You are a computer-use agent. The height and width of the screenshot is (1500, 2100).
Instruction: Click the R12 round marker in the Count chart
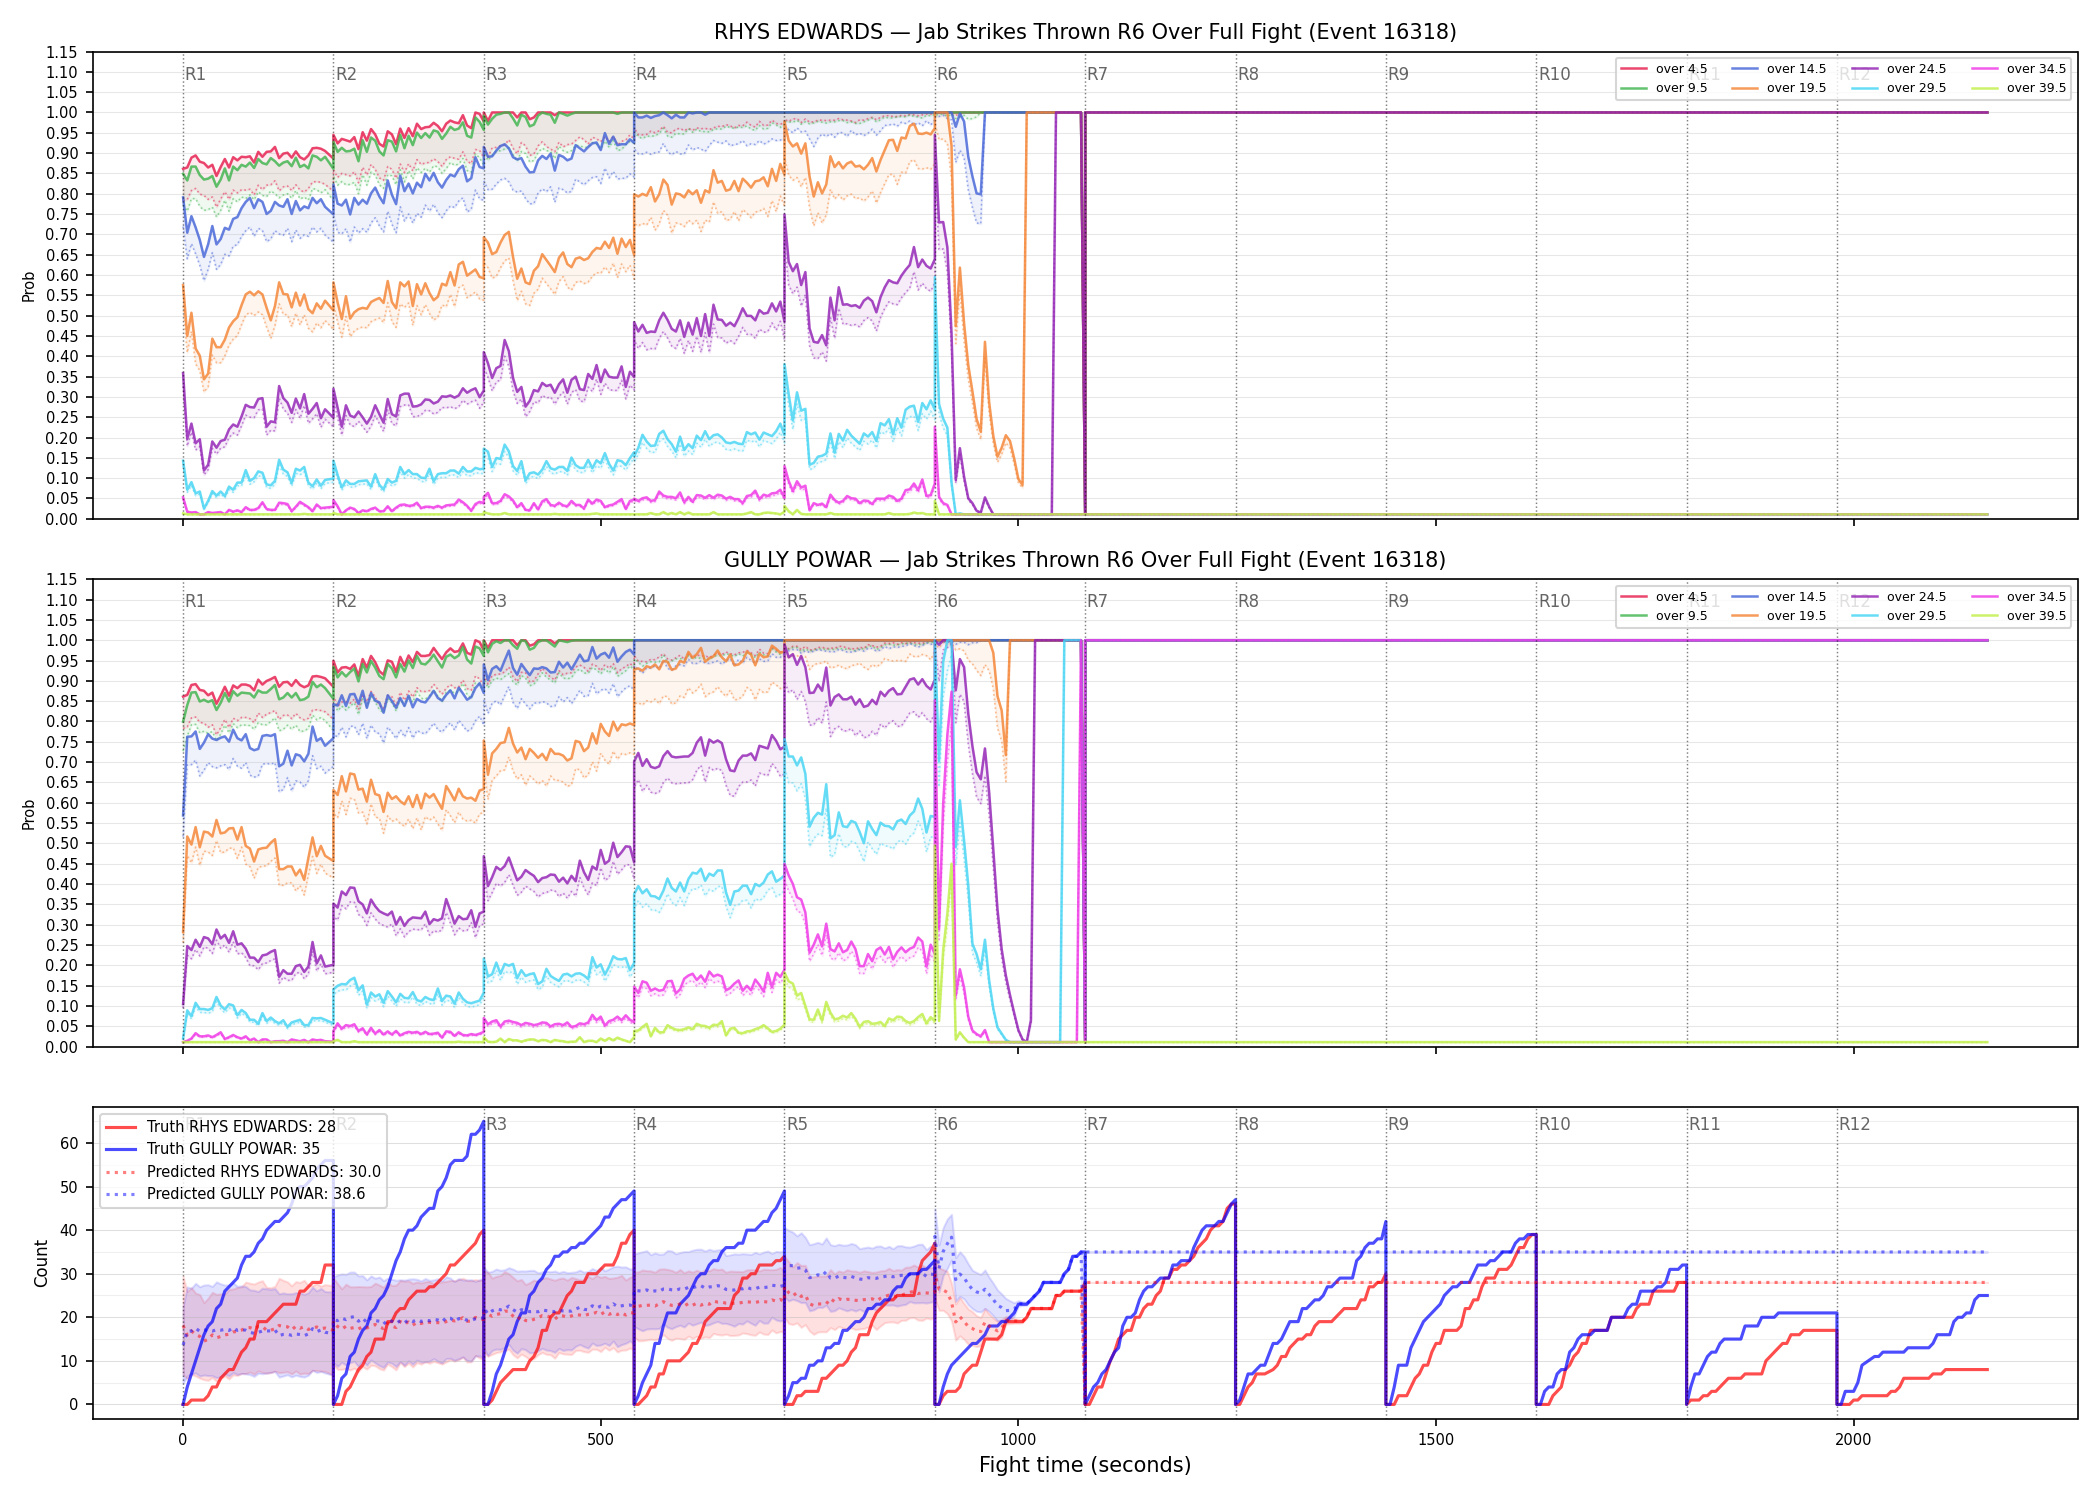1854,1124
